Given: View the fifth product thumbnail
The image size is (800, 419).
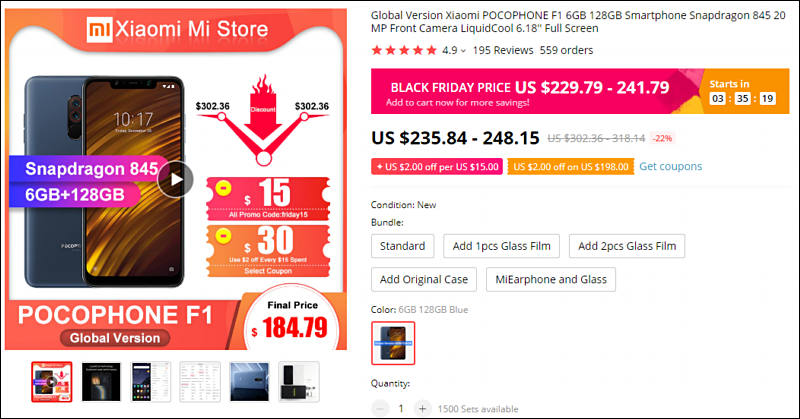Looking at the screenshot, I should (249, 382).
